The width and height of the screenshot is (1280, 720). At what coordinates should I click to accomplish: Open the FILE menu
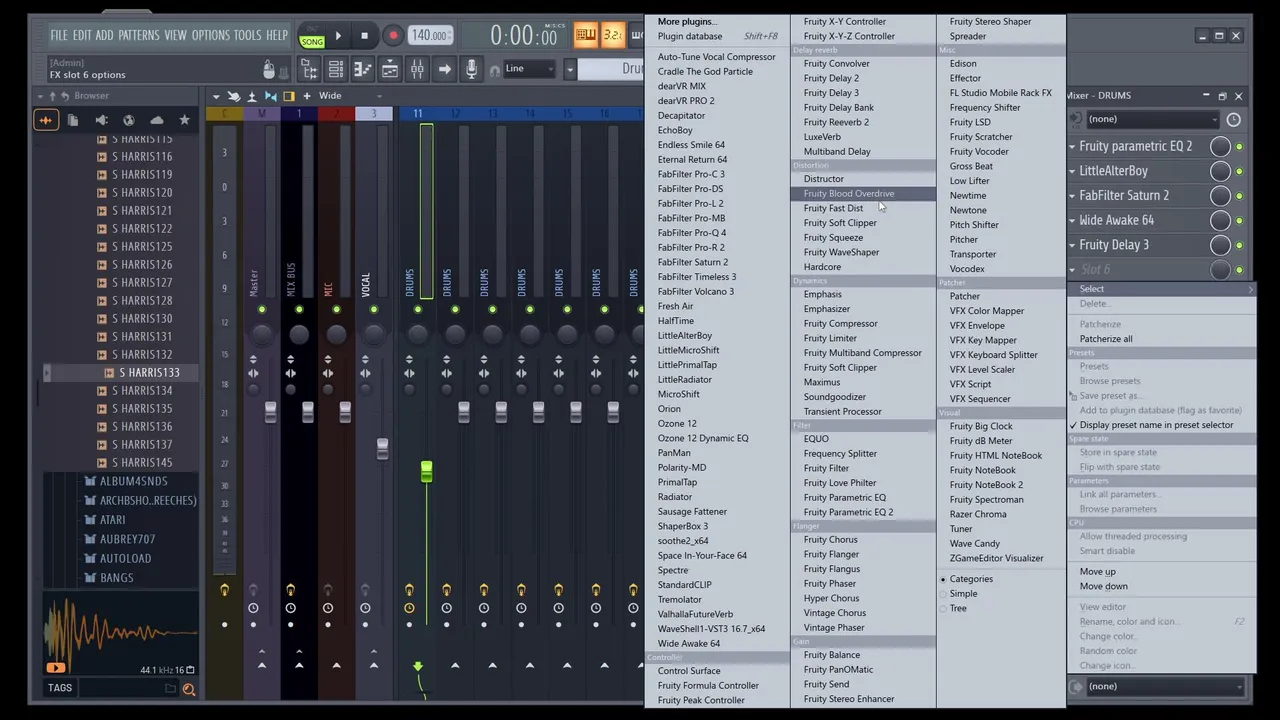click(59, 35)
